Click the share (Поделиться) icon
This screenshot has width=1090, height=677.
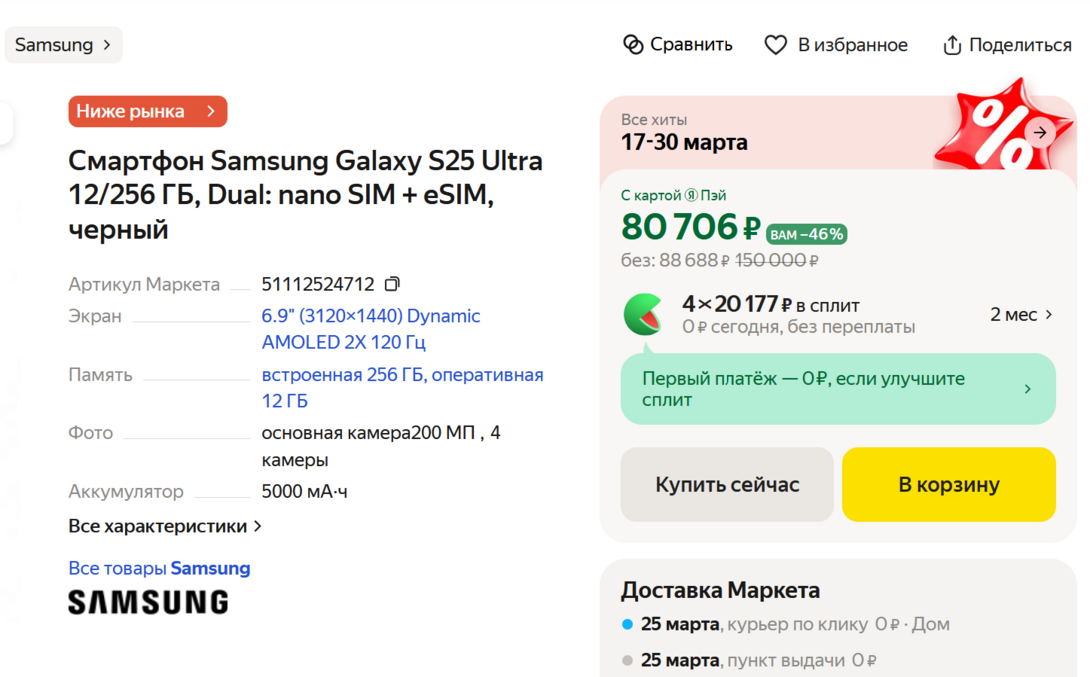pyautogui.click(x=952, y=45)
